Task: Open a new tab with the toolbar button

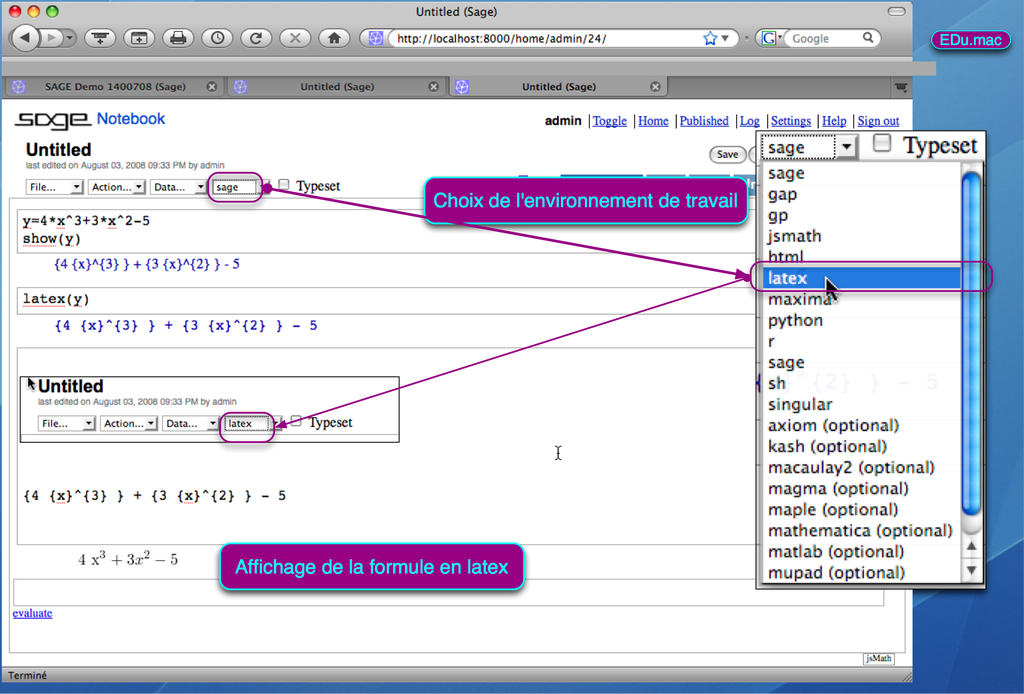Action: (x=139, y=39)
